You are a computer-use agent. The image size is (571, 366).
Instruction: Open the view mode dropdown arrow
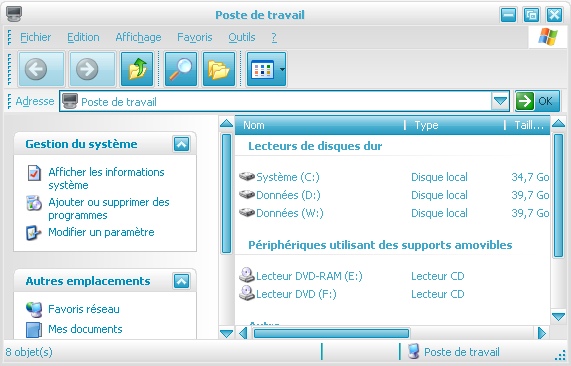click(282, 69)
